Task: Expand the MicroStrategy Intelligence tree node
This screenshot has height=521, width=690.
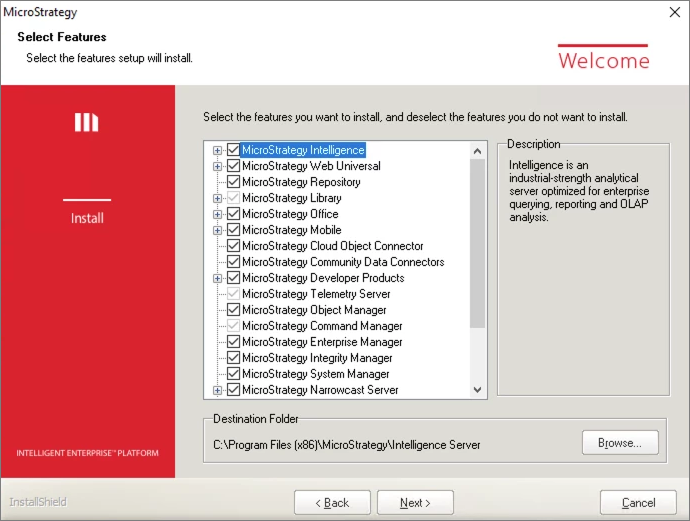Action: 217,150
